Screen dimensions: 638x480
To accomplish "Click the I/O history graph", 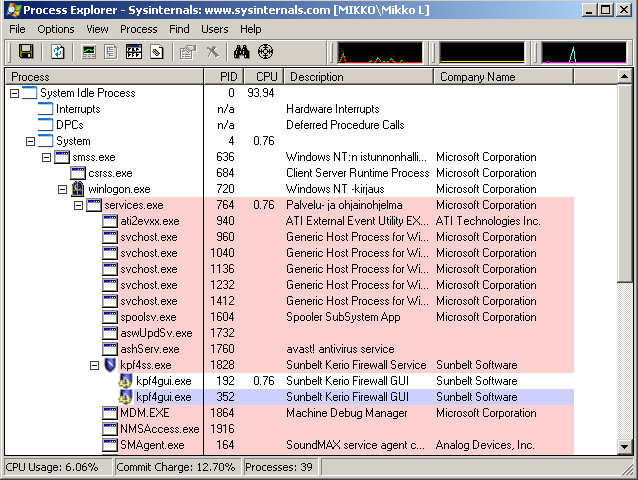I will click(x=583, y=53).
